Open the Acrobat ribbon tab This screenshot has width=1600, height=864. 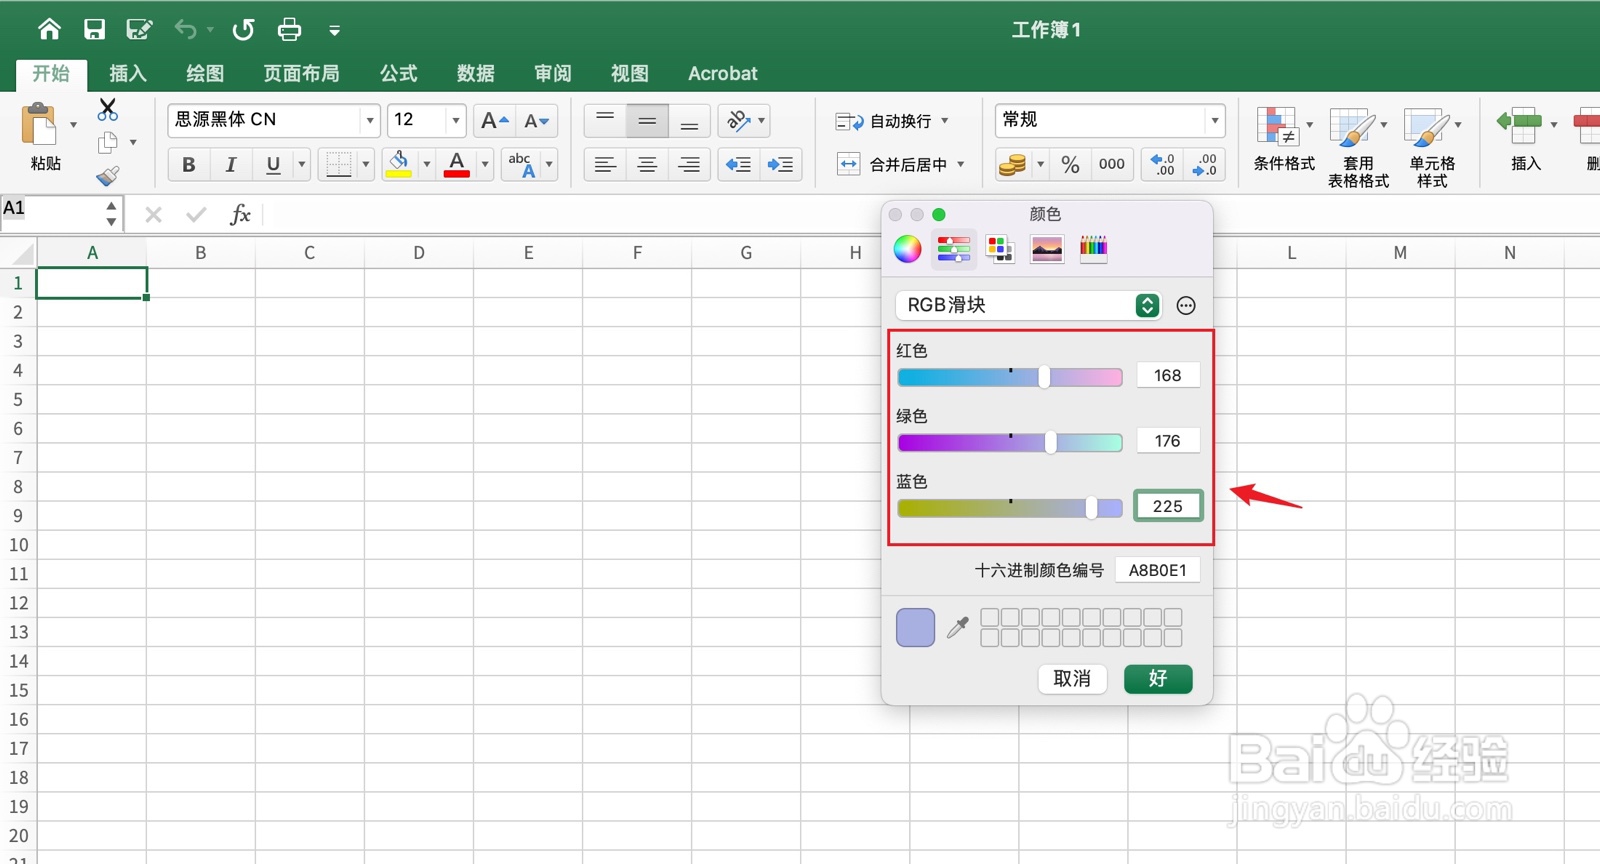(x=722, y=73)
